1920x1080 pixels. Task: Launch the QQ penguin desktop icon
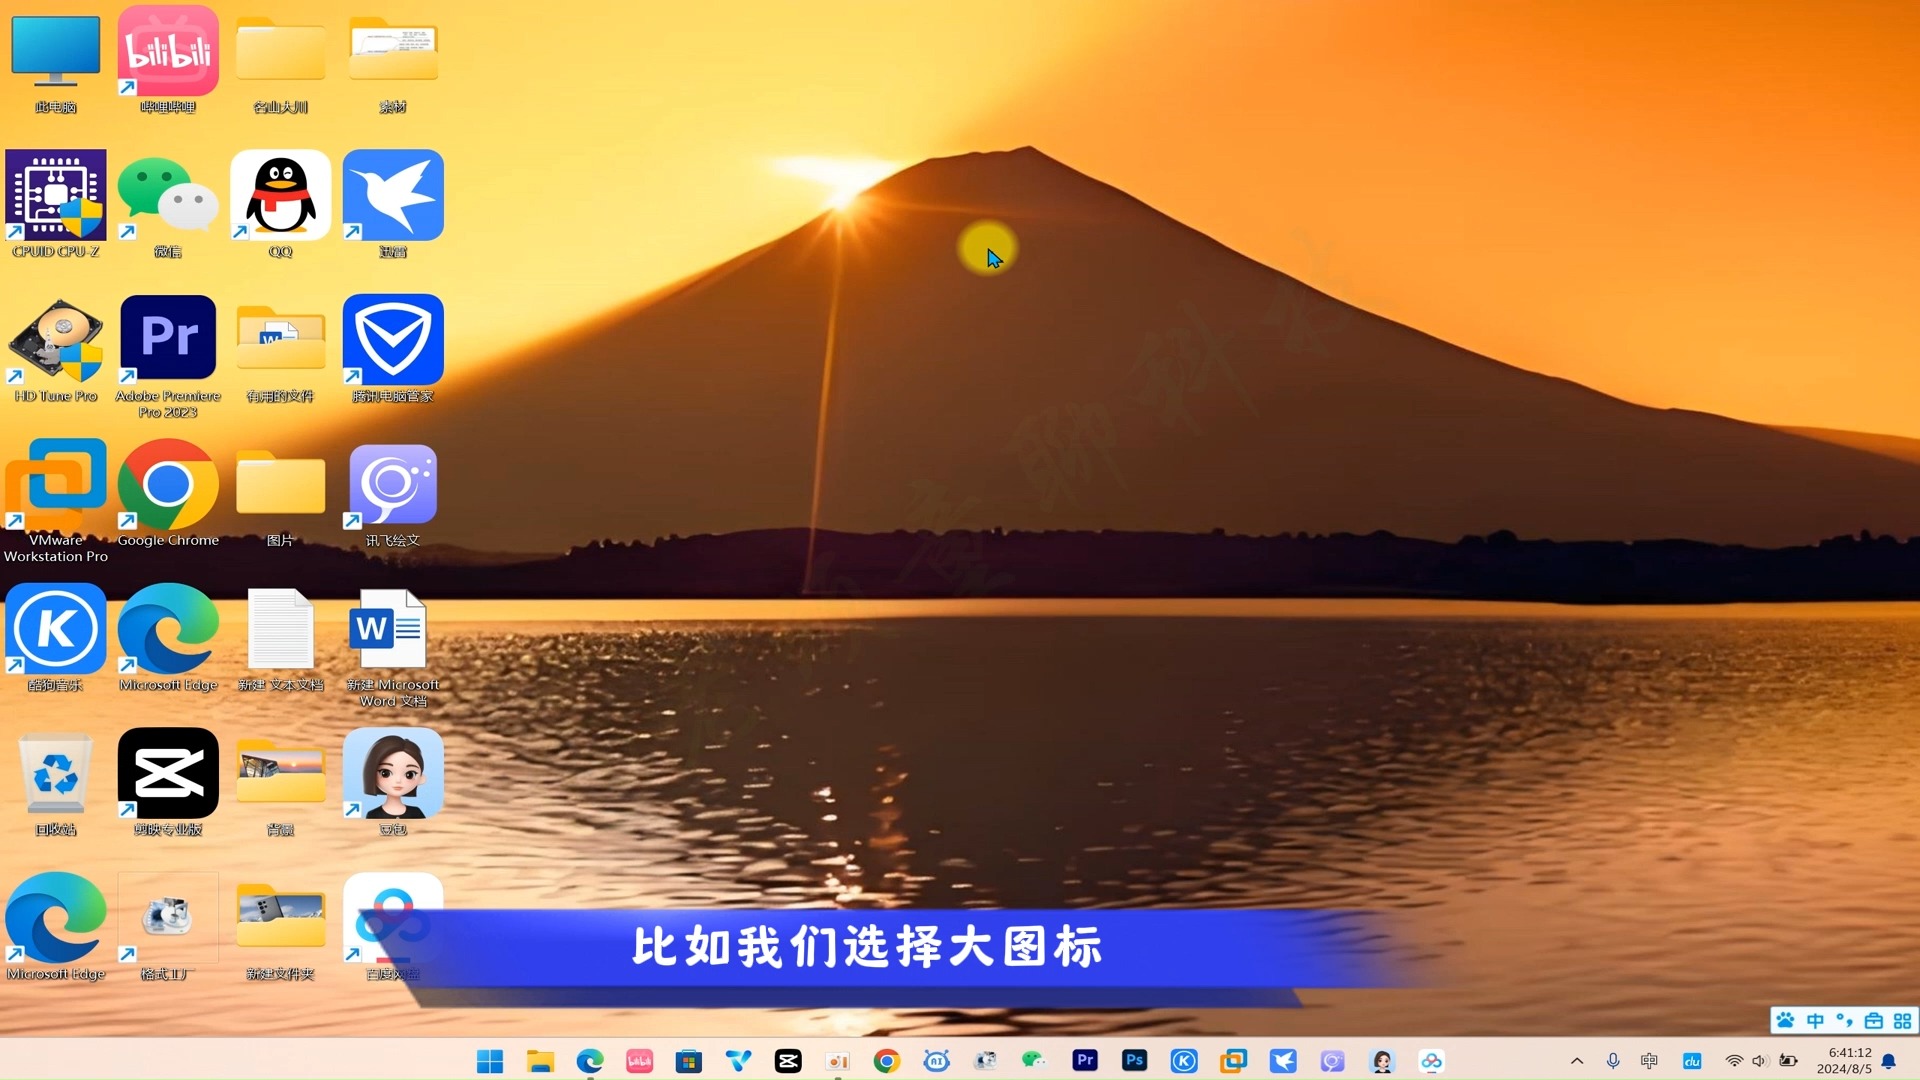(281, 196)
